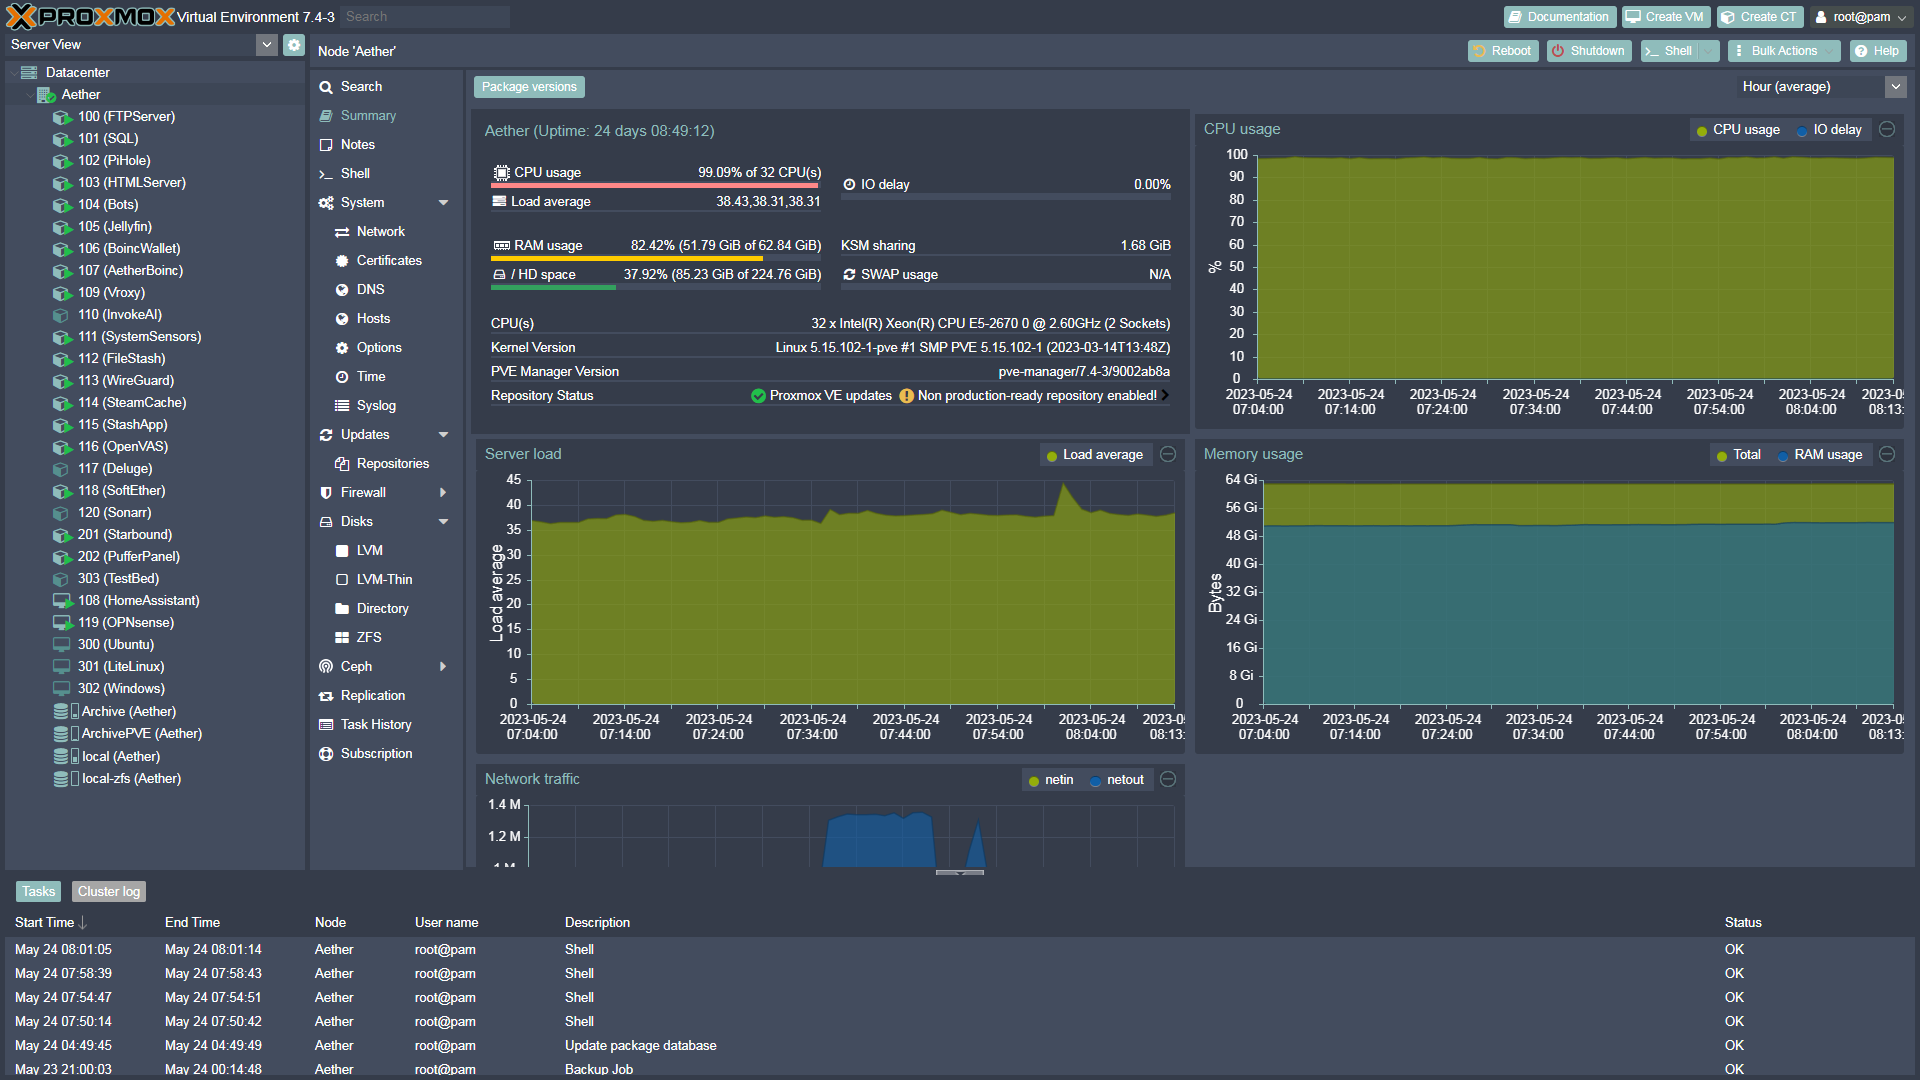Open the ZFS disks page
This screenshot has height=1080, width=1920.
coord(368,638)
